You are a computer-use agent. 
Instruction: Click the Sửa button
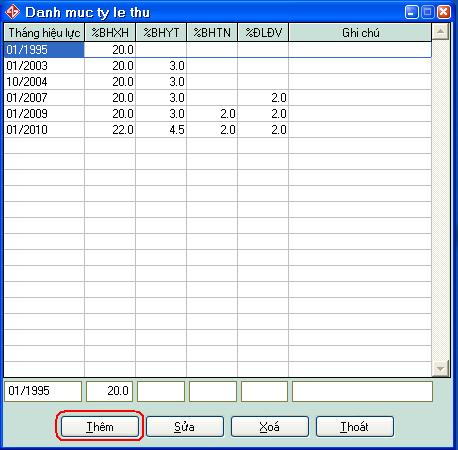coord(184,426)
